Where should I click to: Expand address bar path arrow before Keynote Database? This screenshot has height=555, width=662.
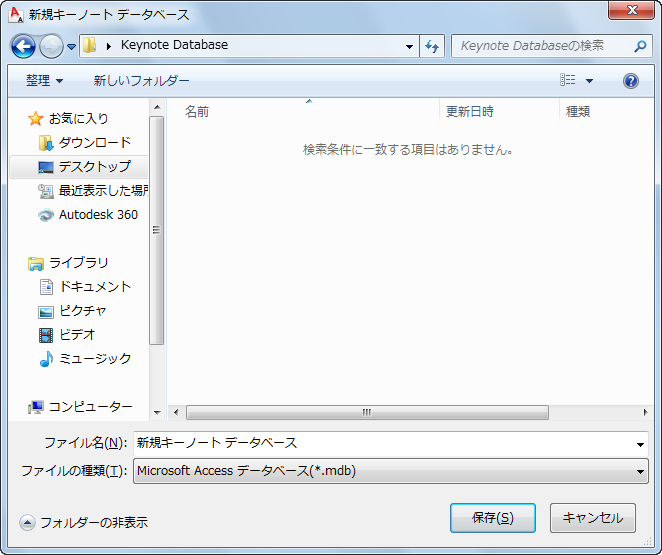click(109, 46)
